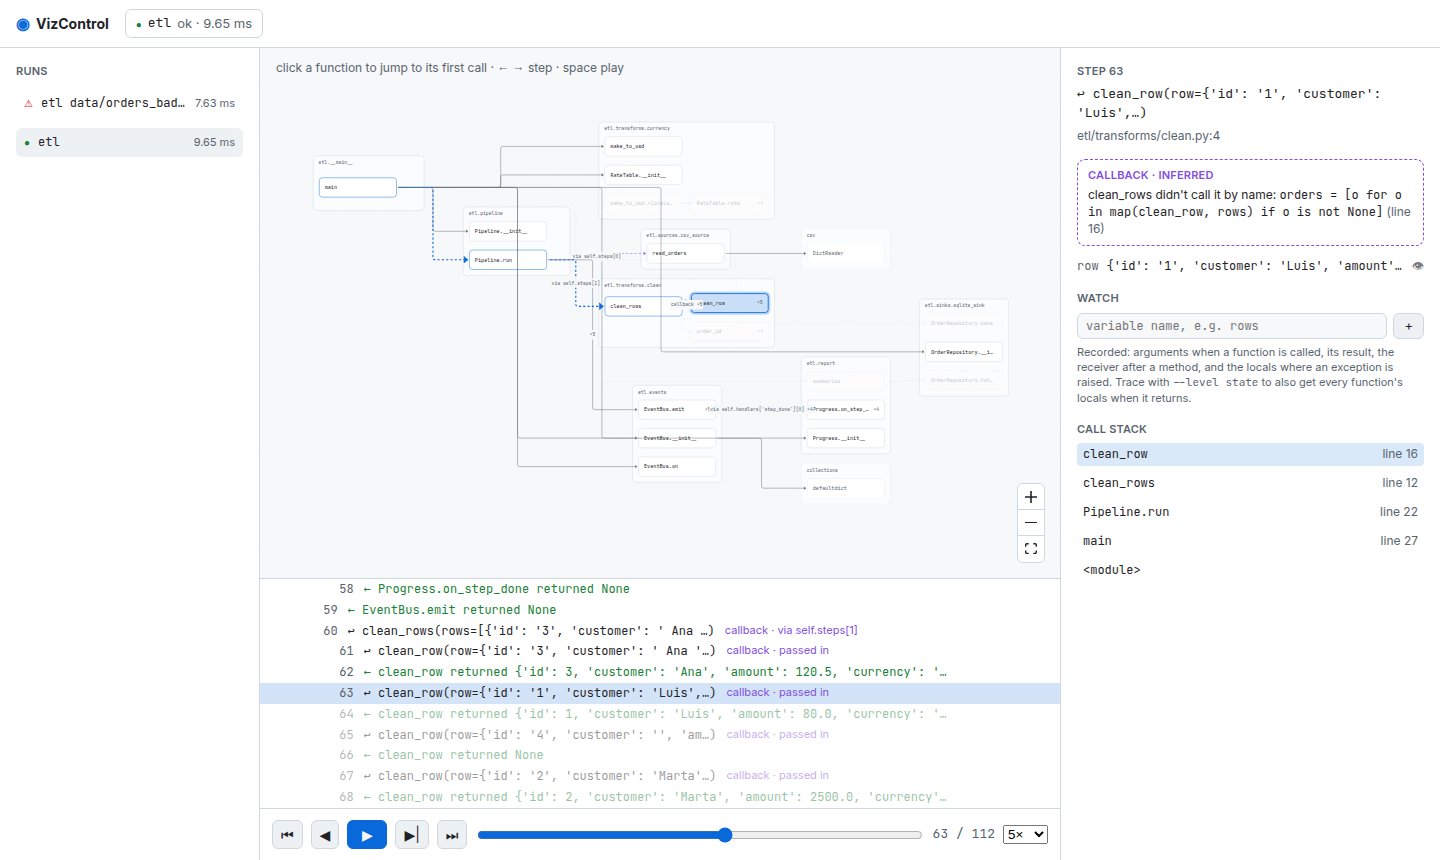
Task: Select <module> frame in call stack
Action: point(1250,570)
